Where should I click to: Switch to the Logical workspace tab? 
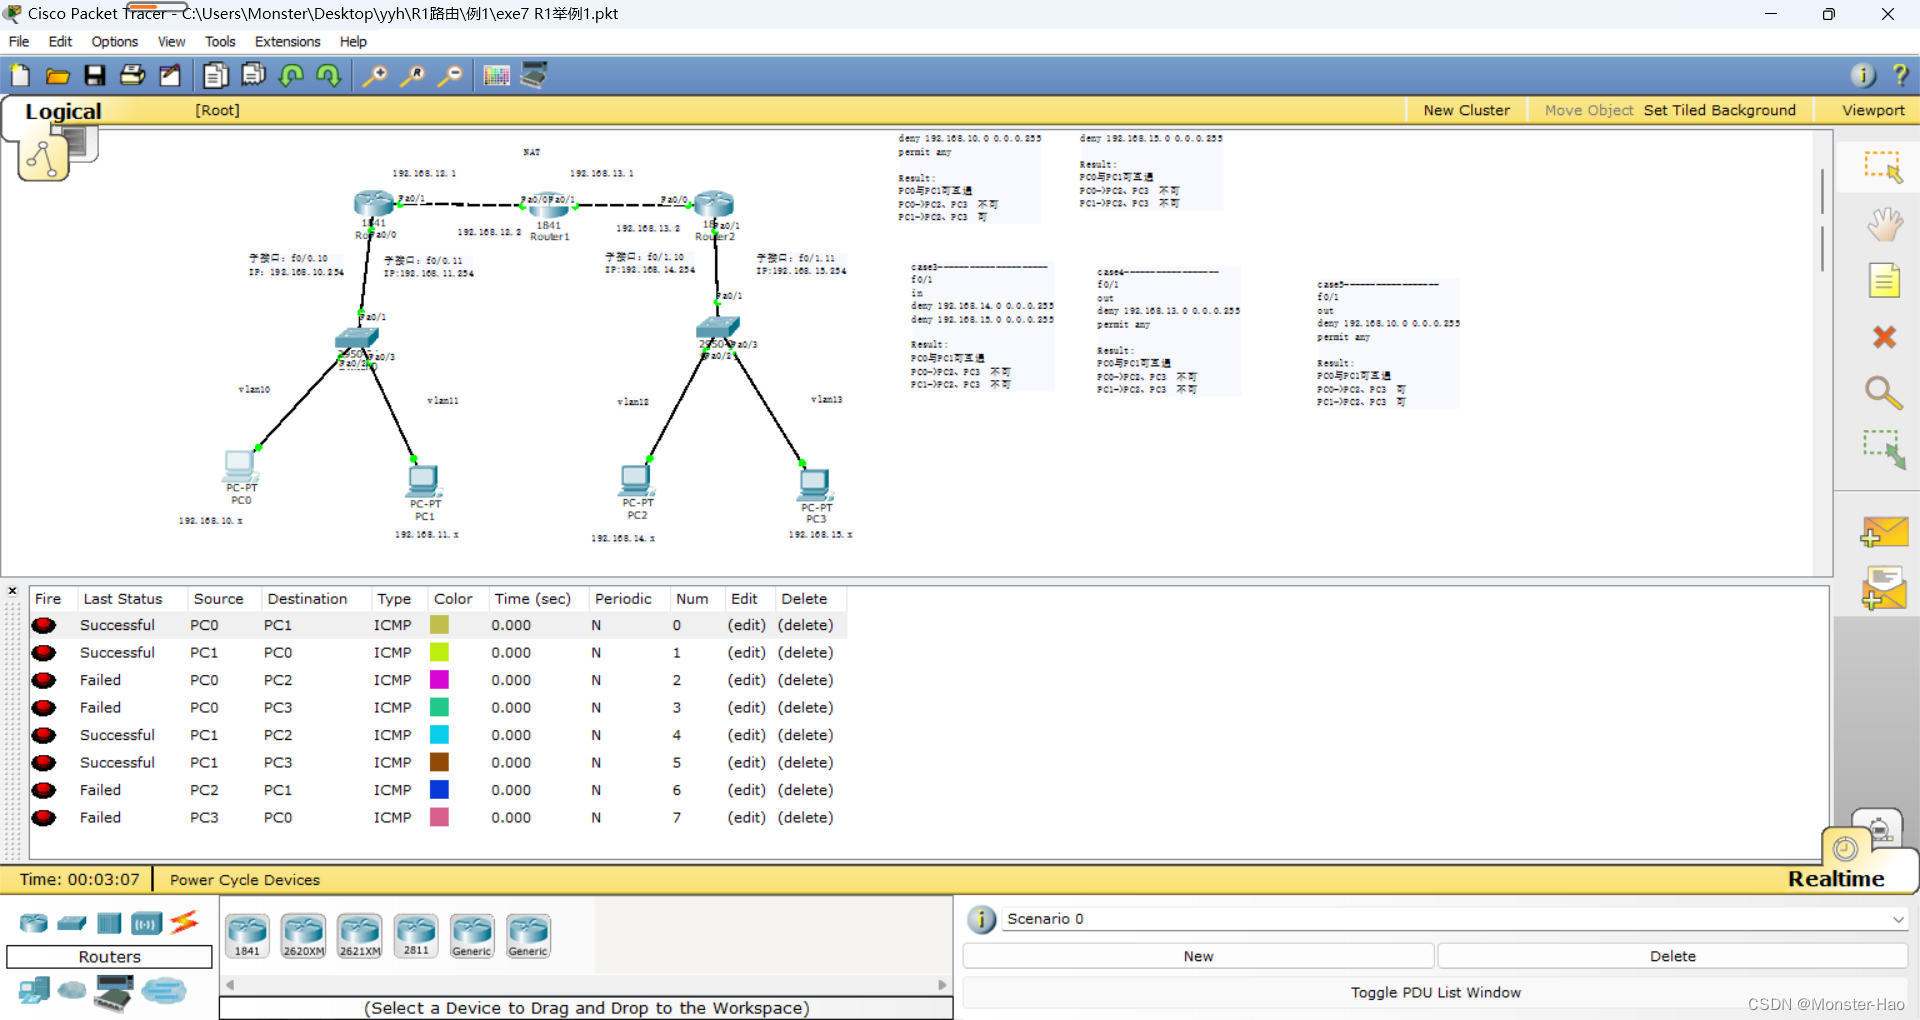point(63,111)
